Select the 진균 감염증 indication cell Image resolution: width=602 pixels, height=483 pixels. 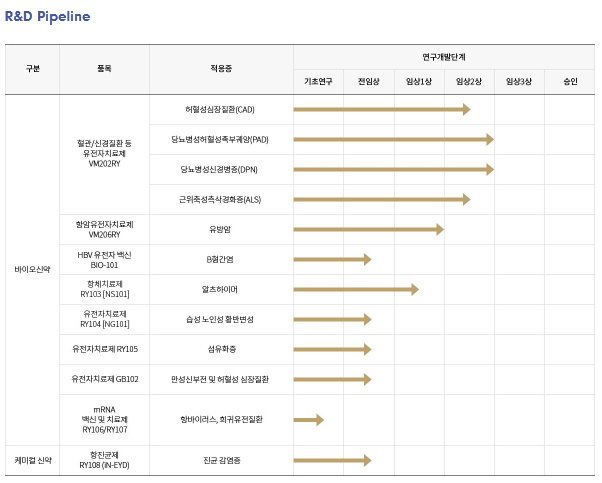[221, 460]
